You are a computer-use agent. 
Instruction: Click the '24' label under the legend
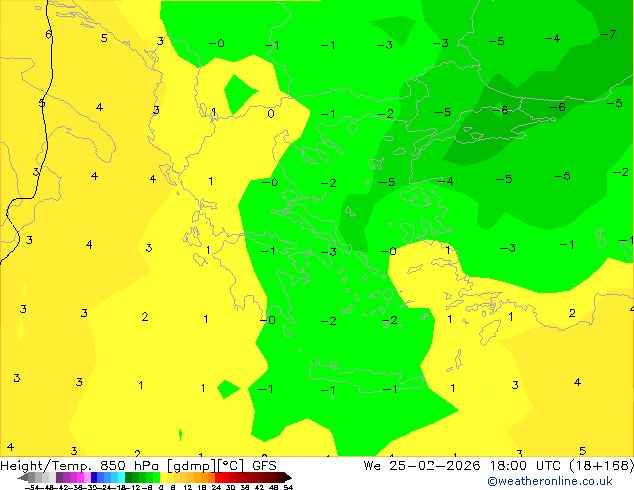click(216, 487)
